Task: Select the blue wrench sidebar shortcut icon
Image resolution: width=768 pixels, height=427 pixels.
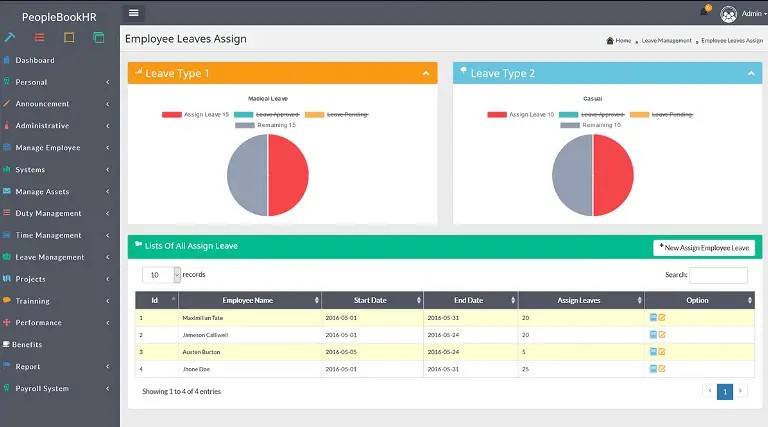Action: 10,37
